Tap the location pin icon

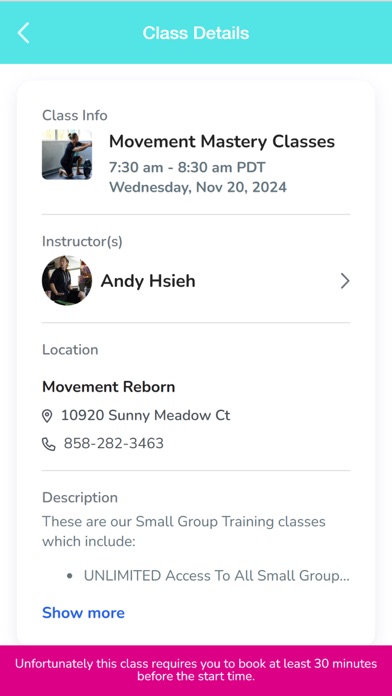(47, 416)
